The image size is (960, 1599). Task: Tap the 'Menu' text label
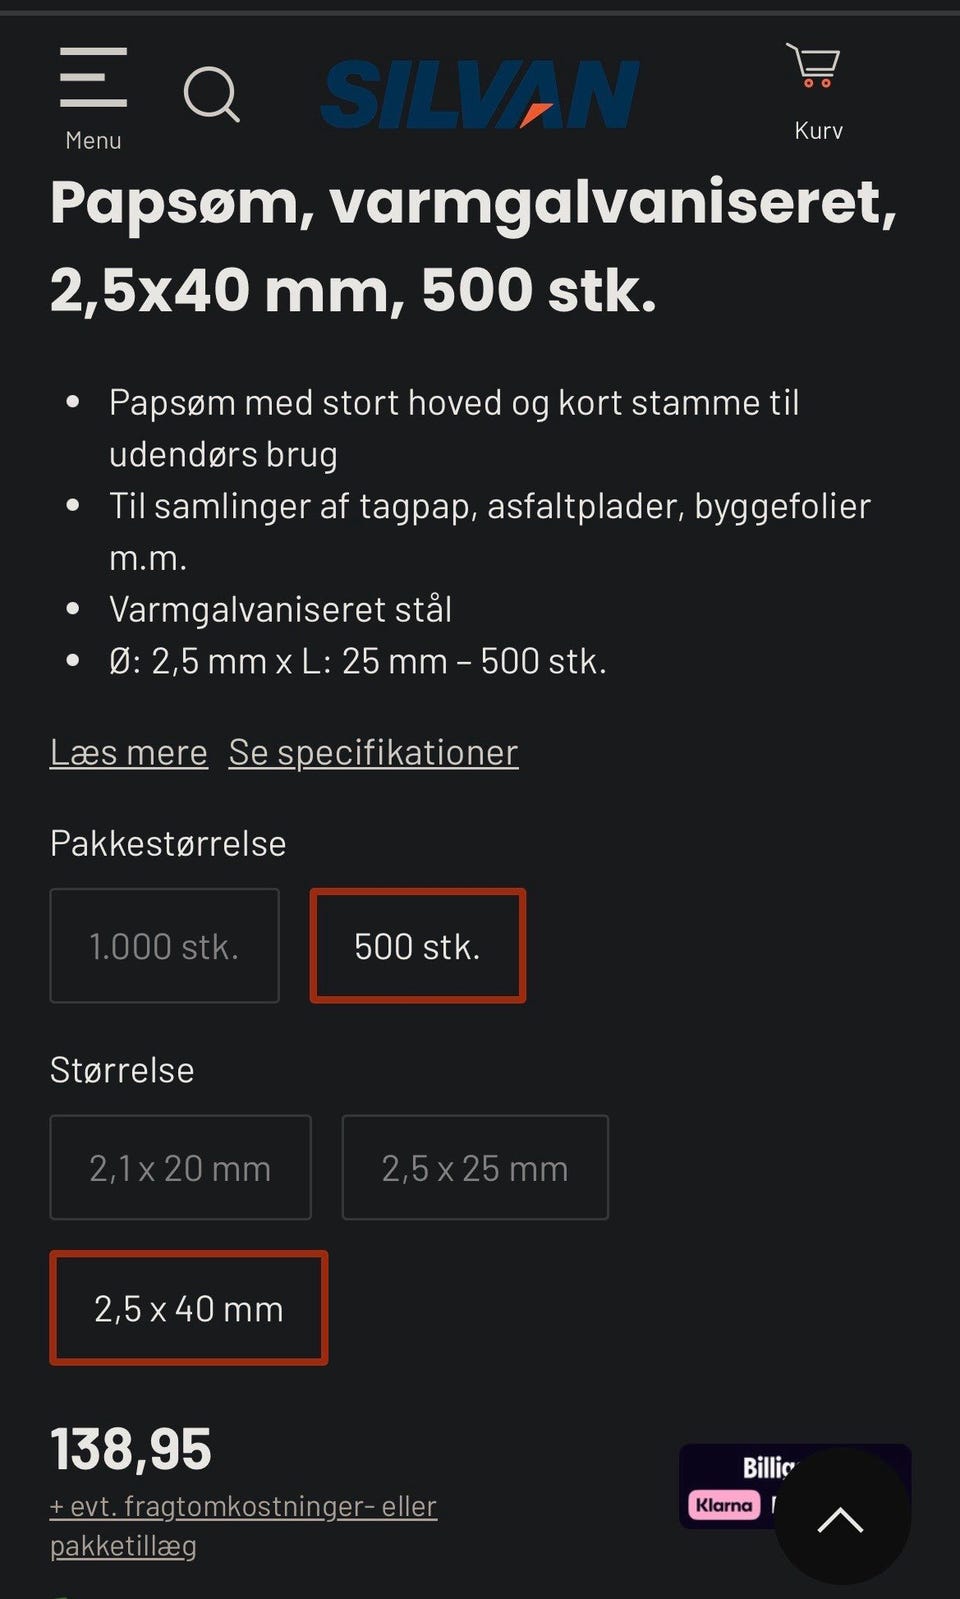tap(93, 141)
